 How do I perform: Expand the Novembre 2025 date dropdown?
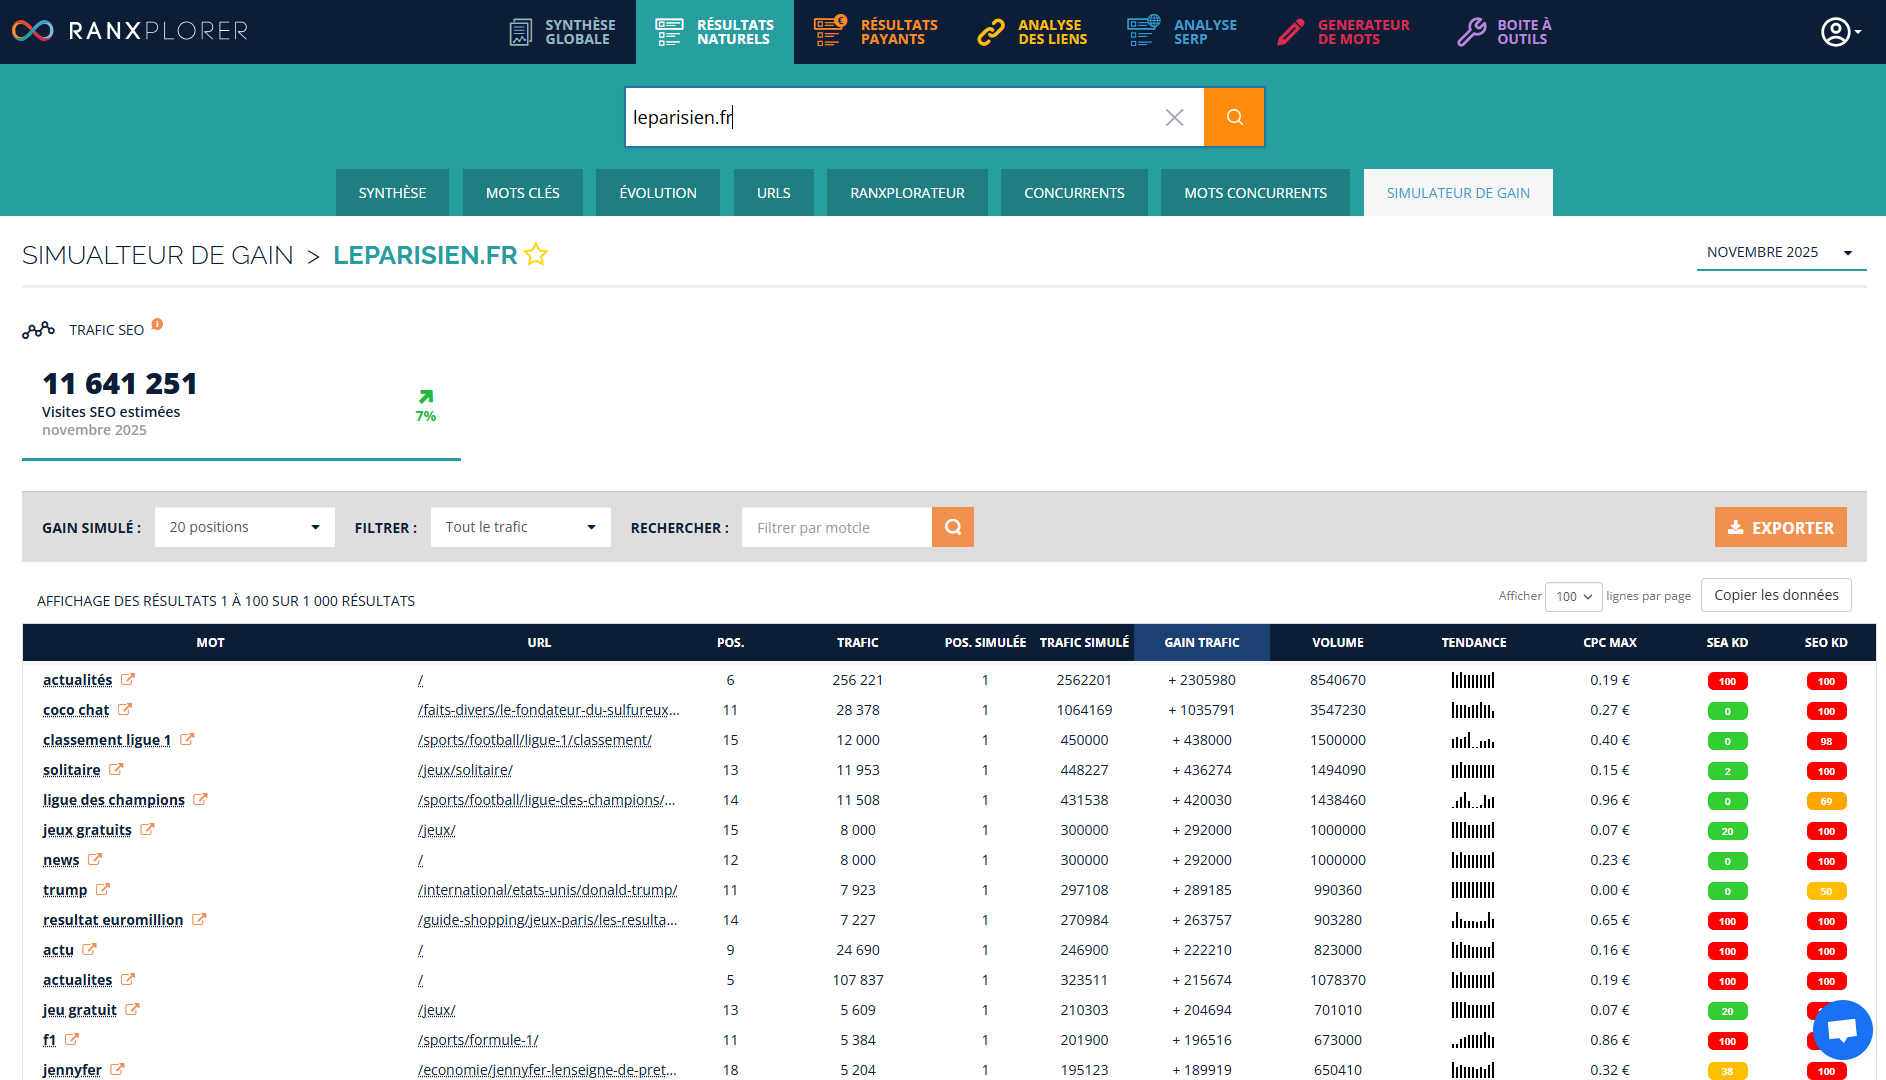pyautogui.click(x=1780, y=253)
